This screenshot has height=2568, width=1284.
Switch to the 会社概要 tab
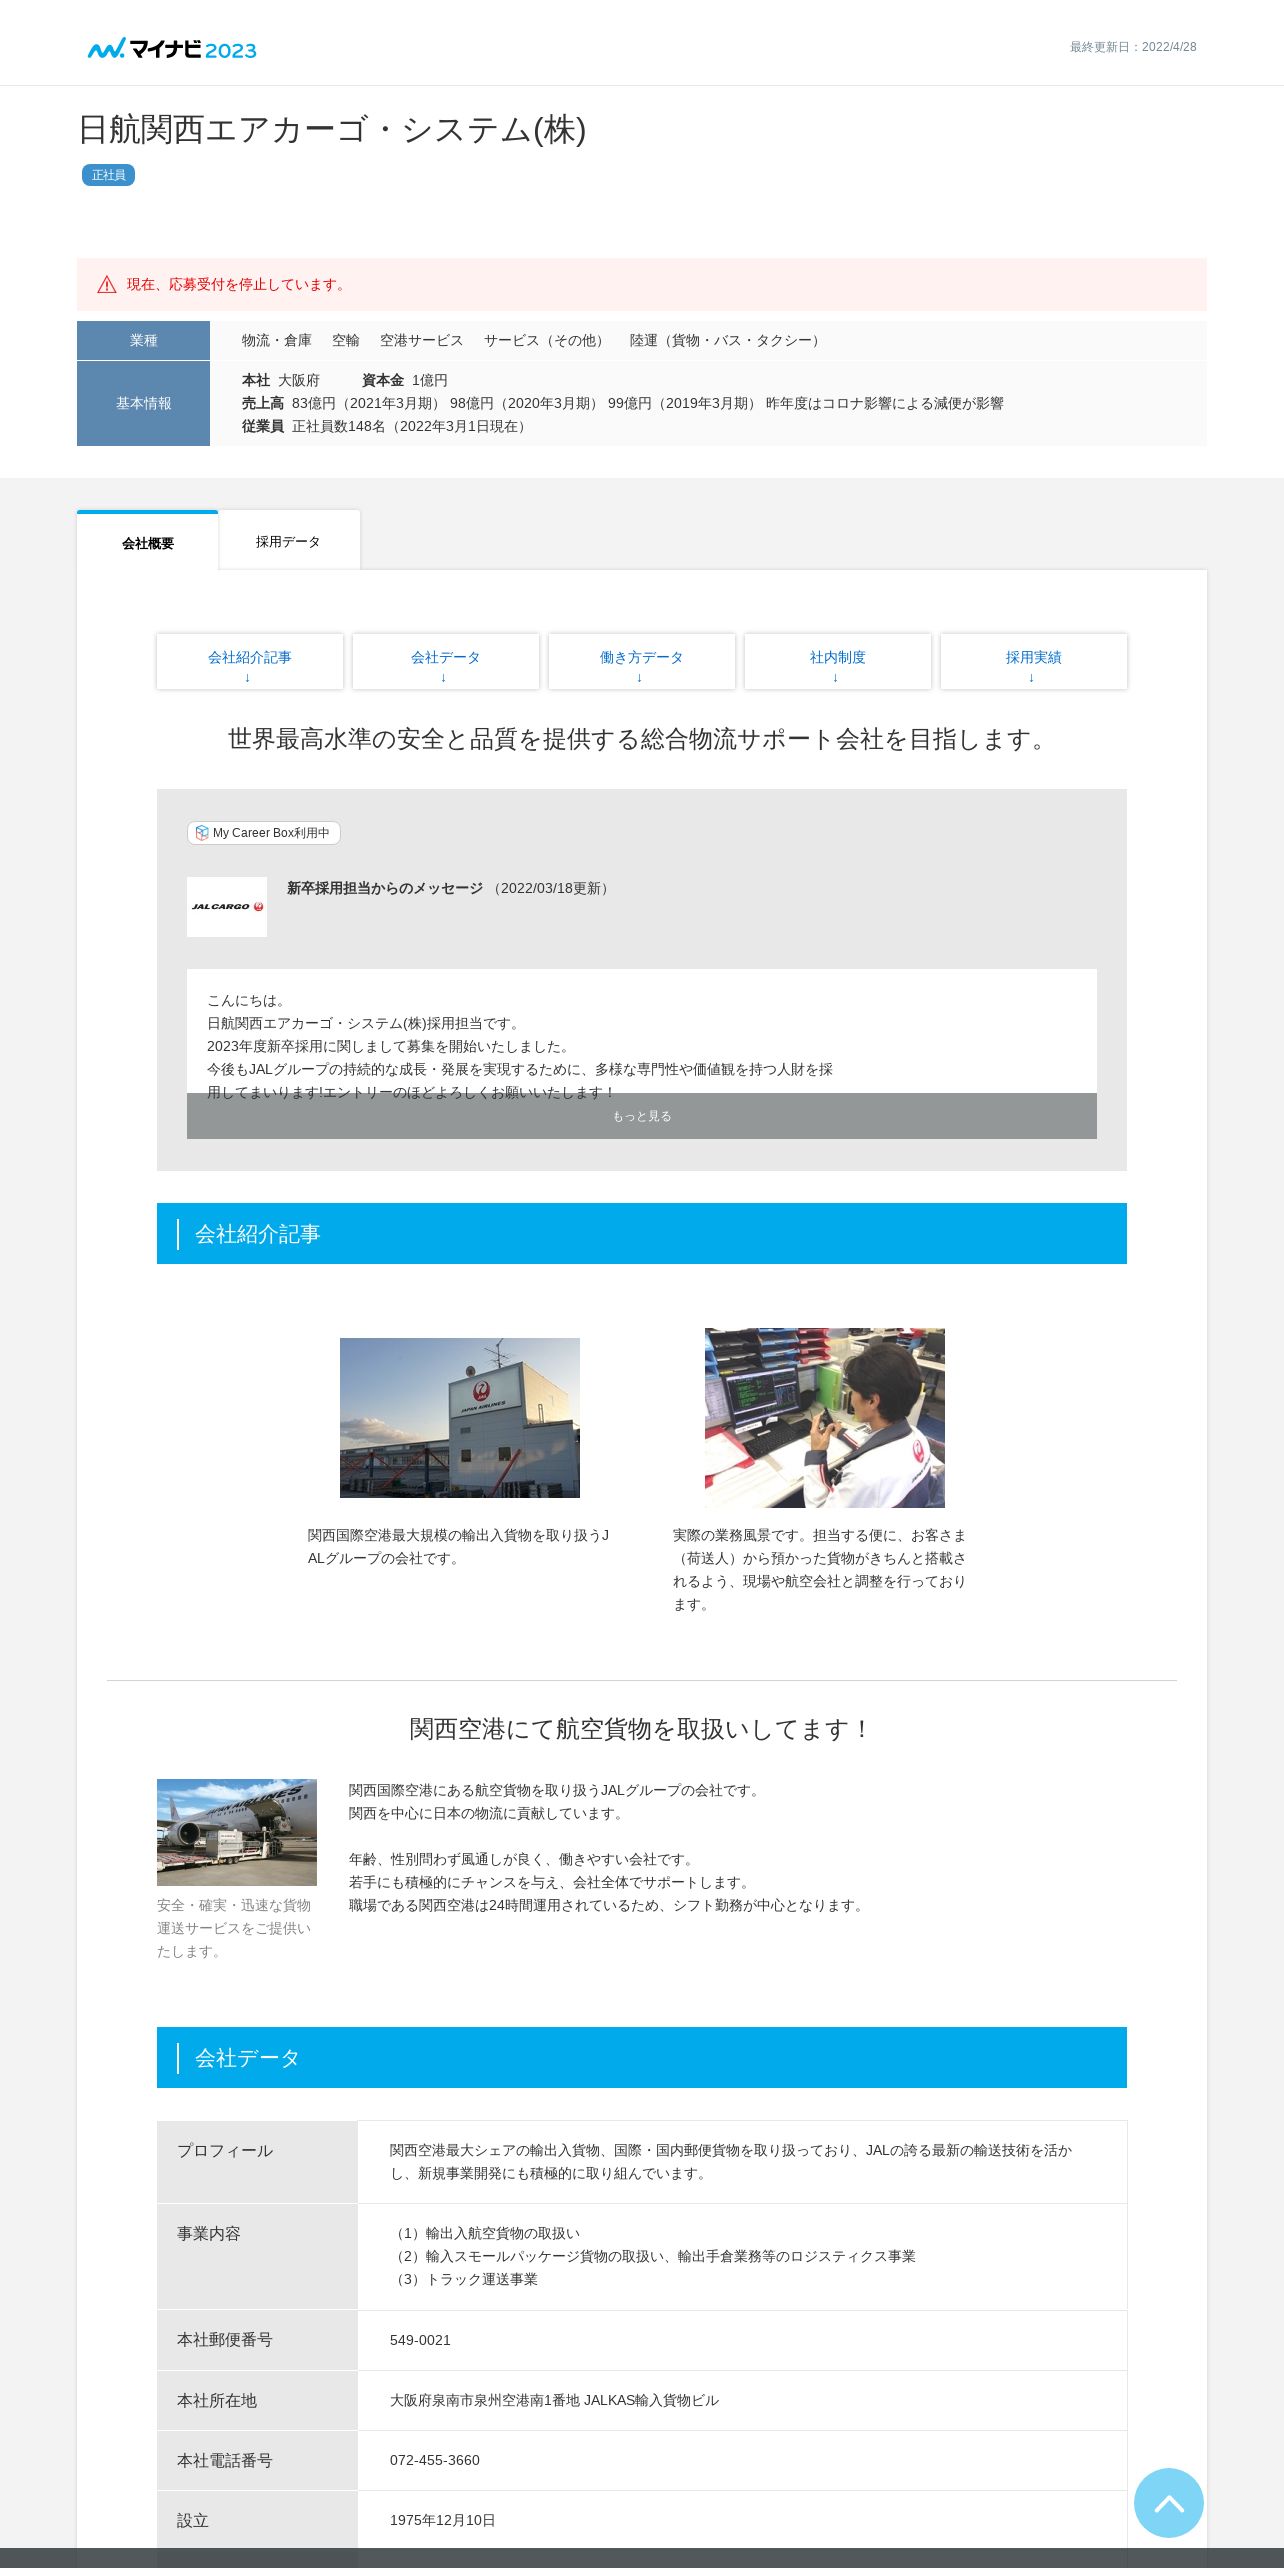point(147,543)
